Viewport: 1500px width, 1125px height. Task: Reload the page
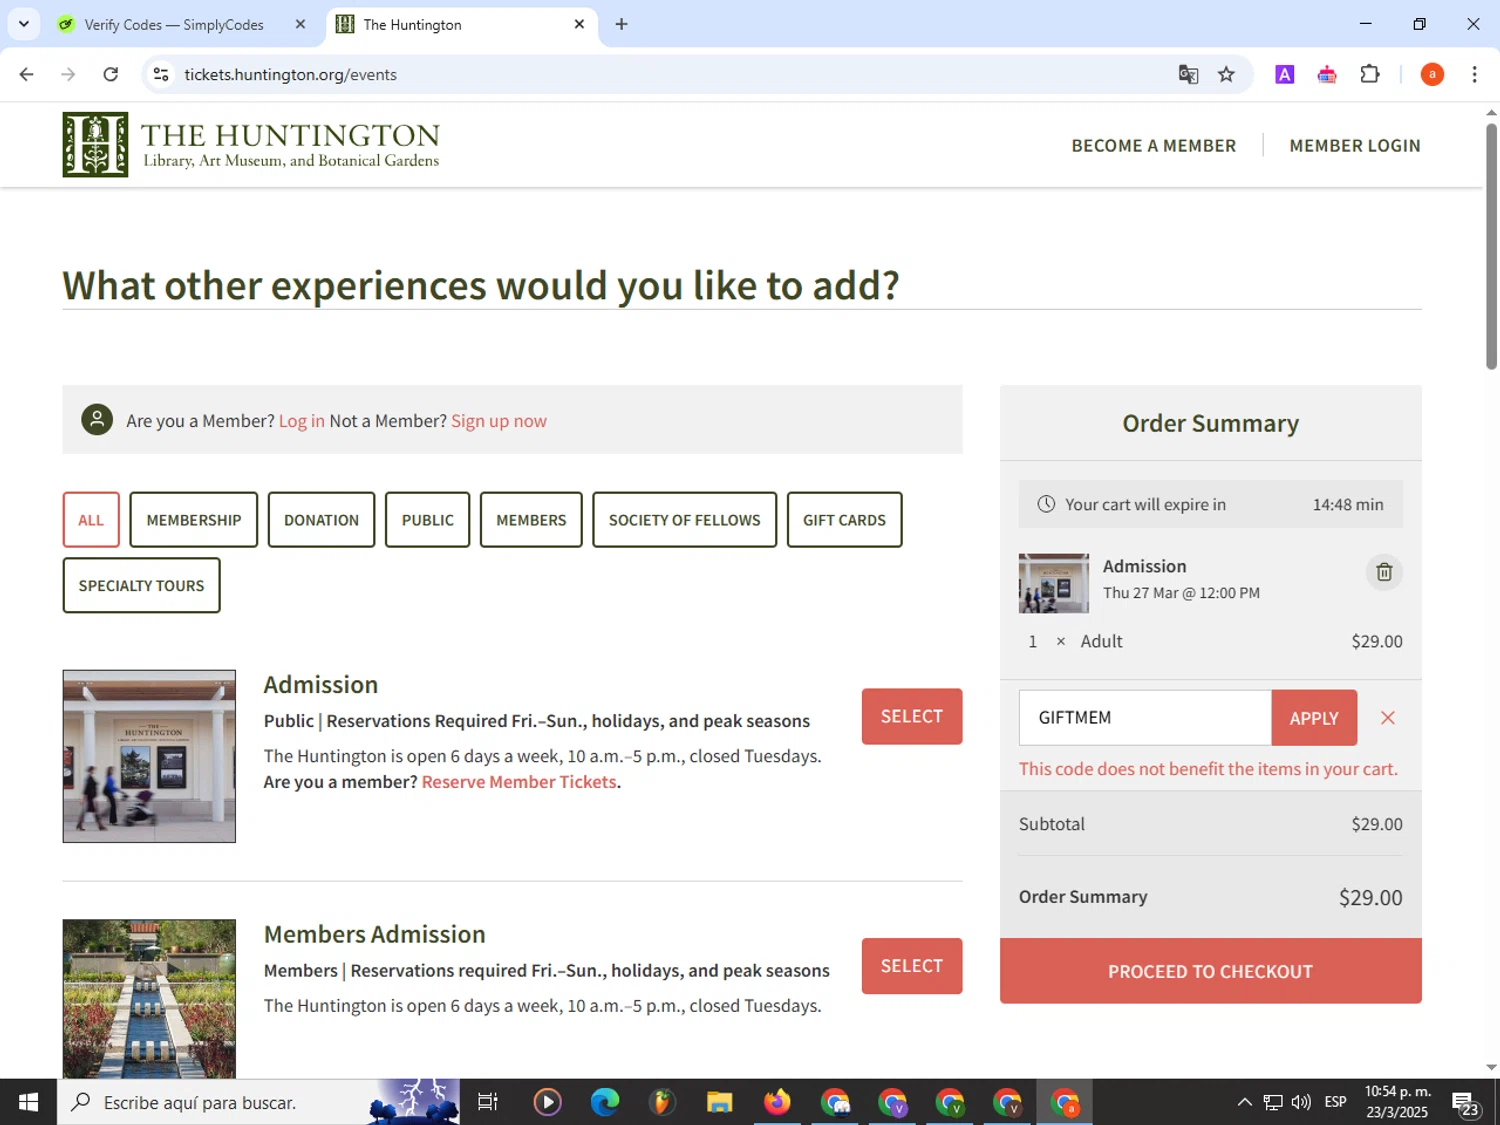[x=111, y=75]
